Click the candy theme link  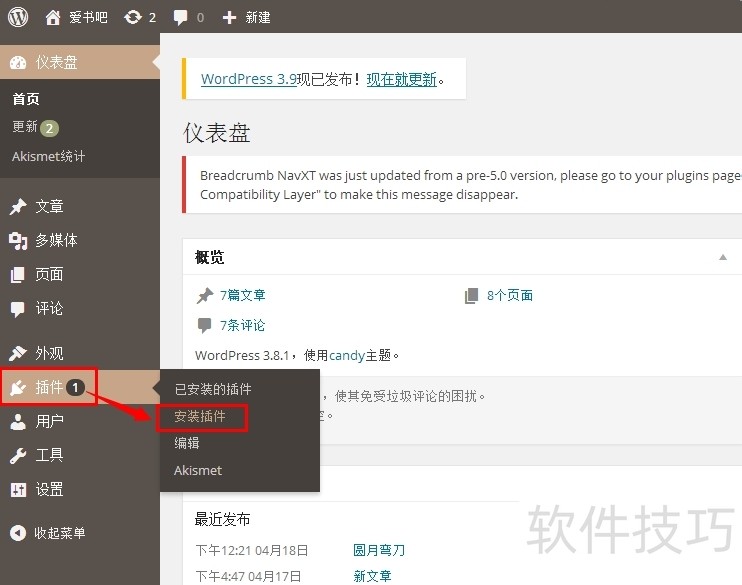(x=347, y=355)
